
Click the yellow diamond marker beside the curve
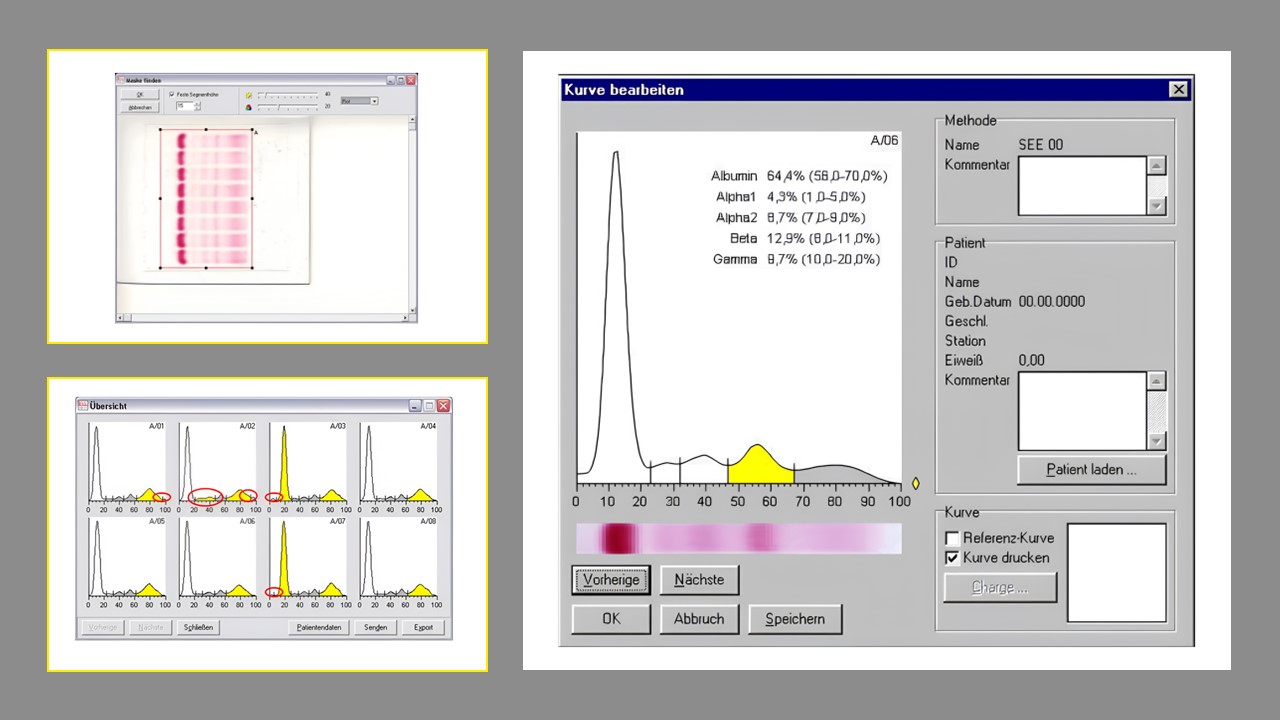pos(915,483)
